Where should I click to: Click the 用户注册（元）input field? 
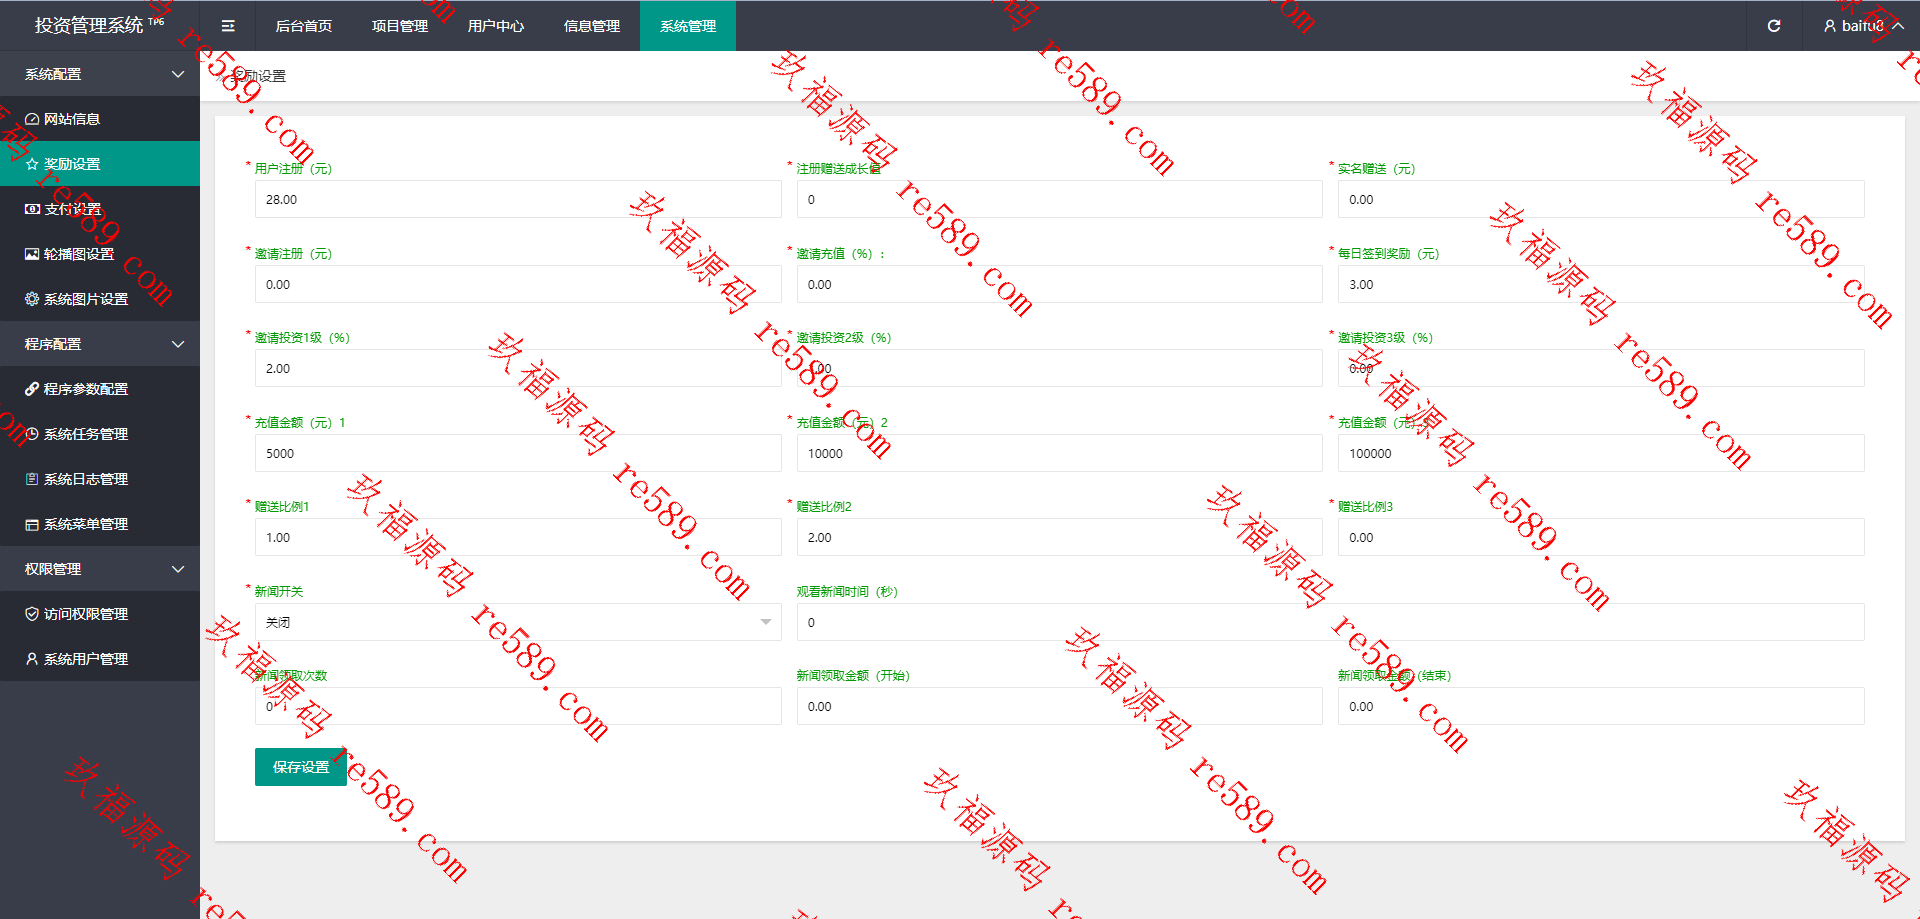(x=518, y=199)
